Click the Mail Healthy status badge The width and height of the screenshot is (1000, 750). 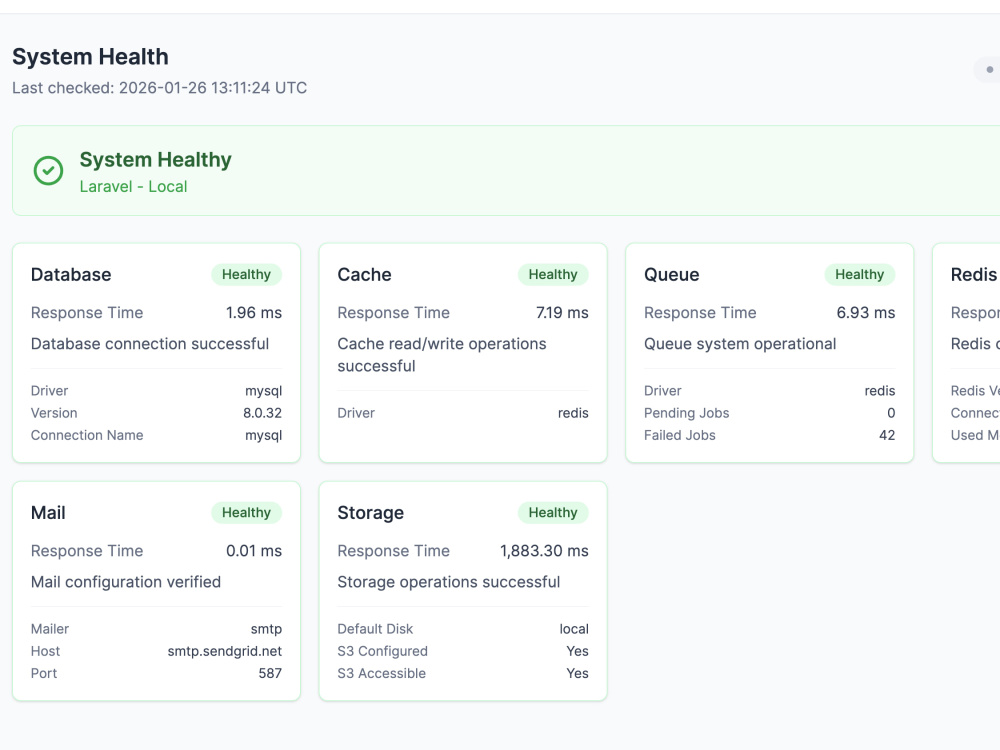tap(246, 513)
